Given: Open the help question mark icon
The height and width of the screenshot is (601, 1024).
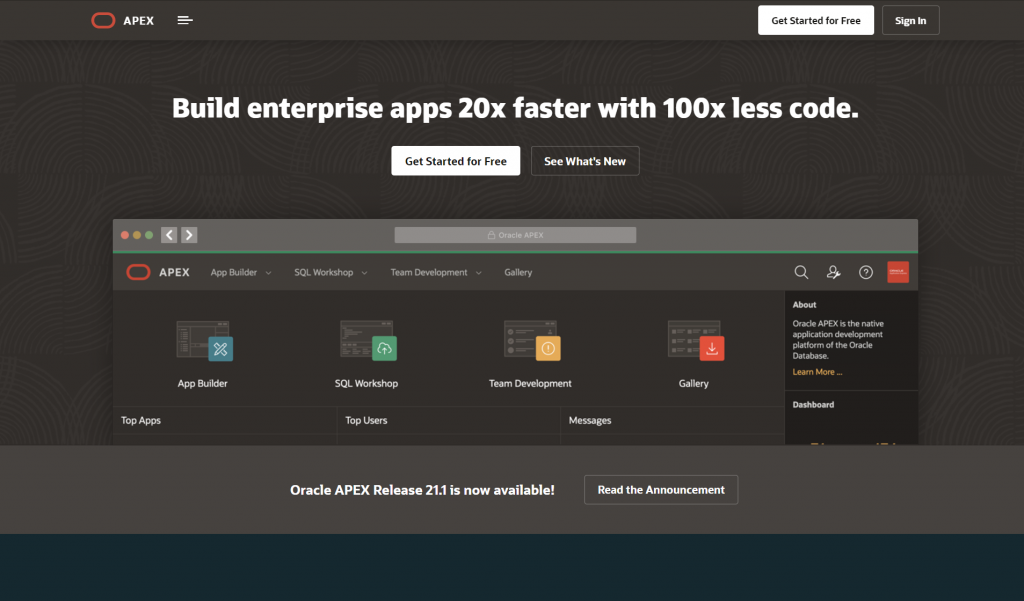Looking at the screenshot, I should 866,272.
